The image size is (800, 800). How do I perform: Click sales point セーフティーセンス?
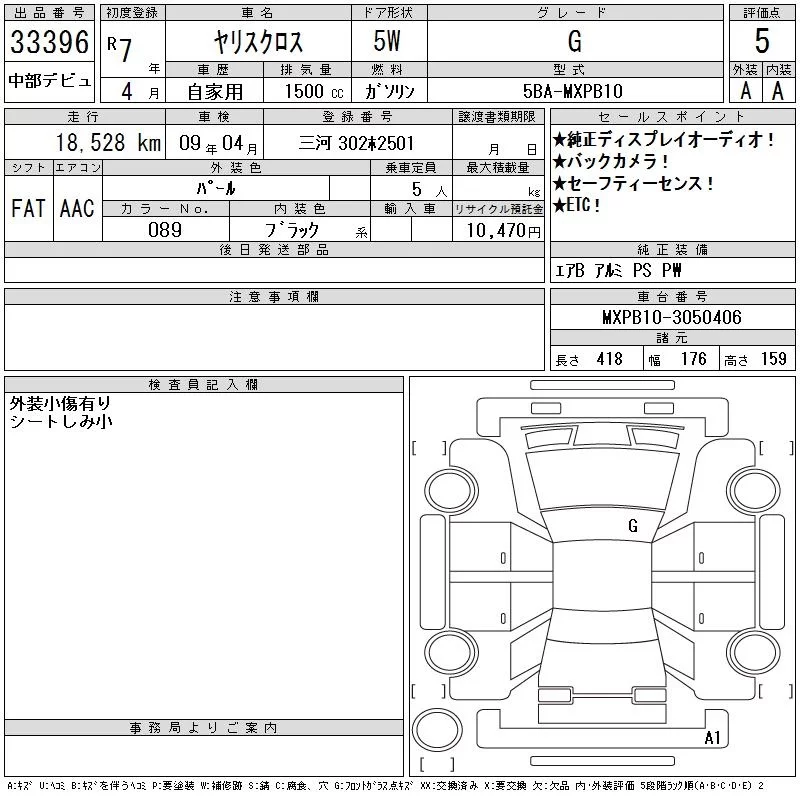634,184
